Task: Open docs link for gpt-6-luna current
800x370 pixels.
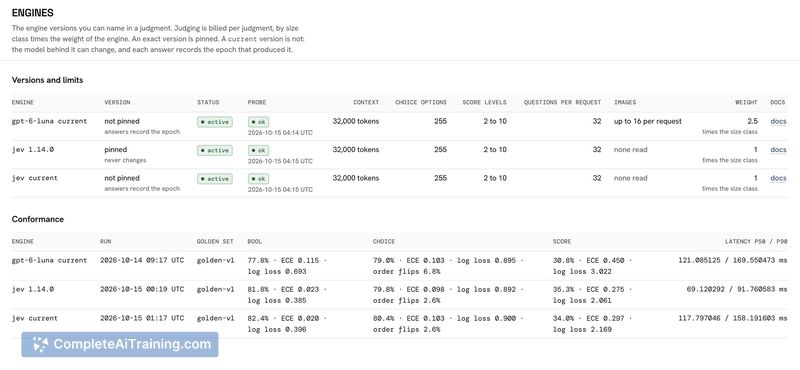Action: pos(778,121)
